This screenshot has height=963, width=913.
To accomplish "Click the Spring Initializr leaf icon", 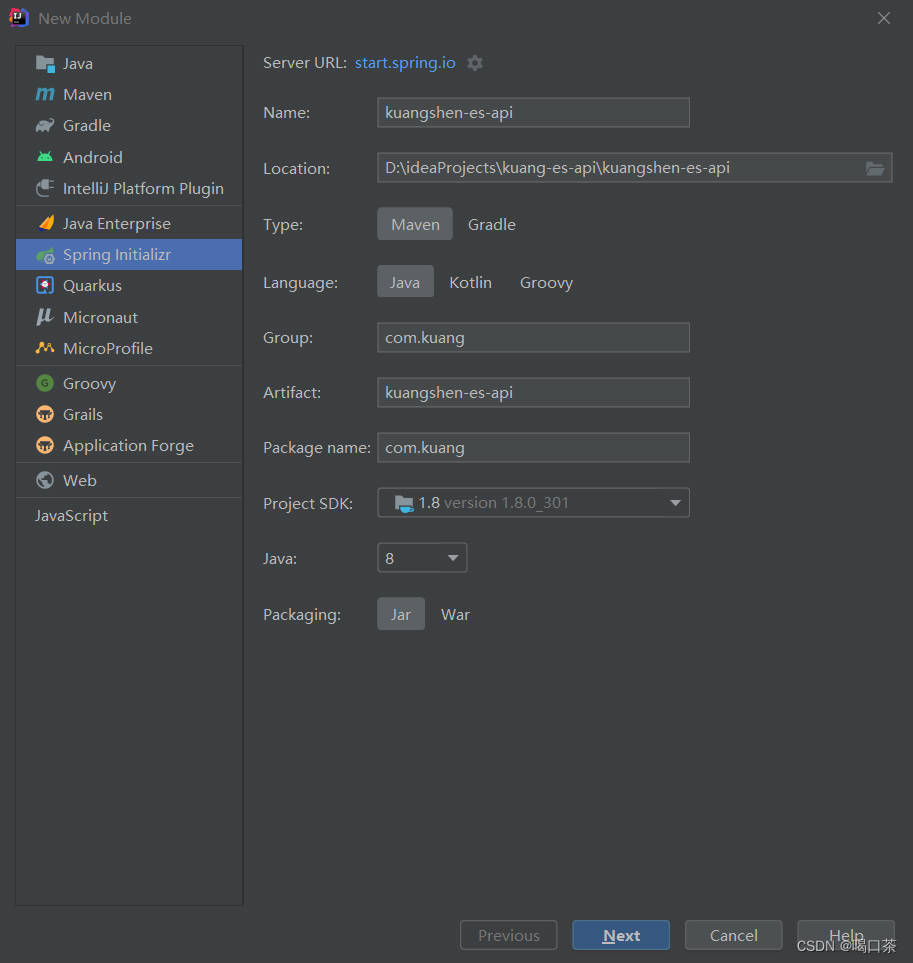I will 45,255.
